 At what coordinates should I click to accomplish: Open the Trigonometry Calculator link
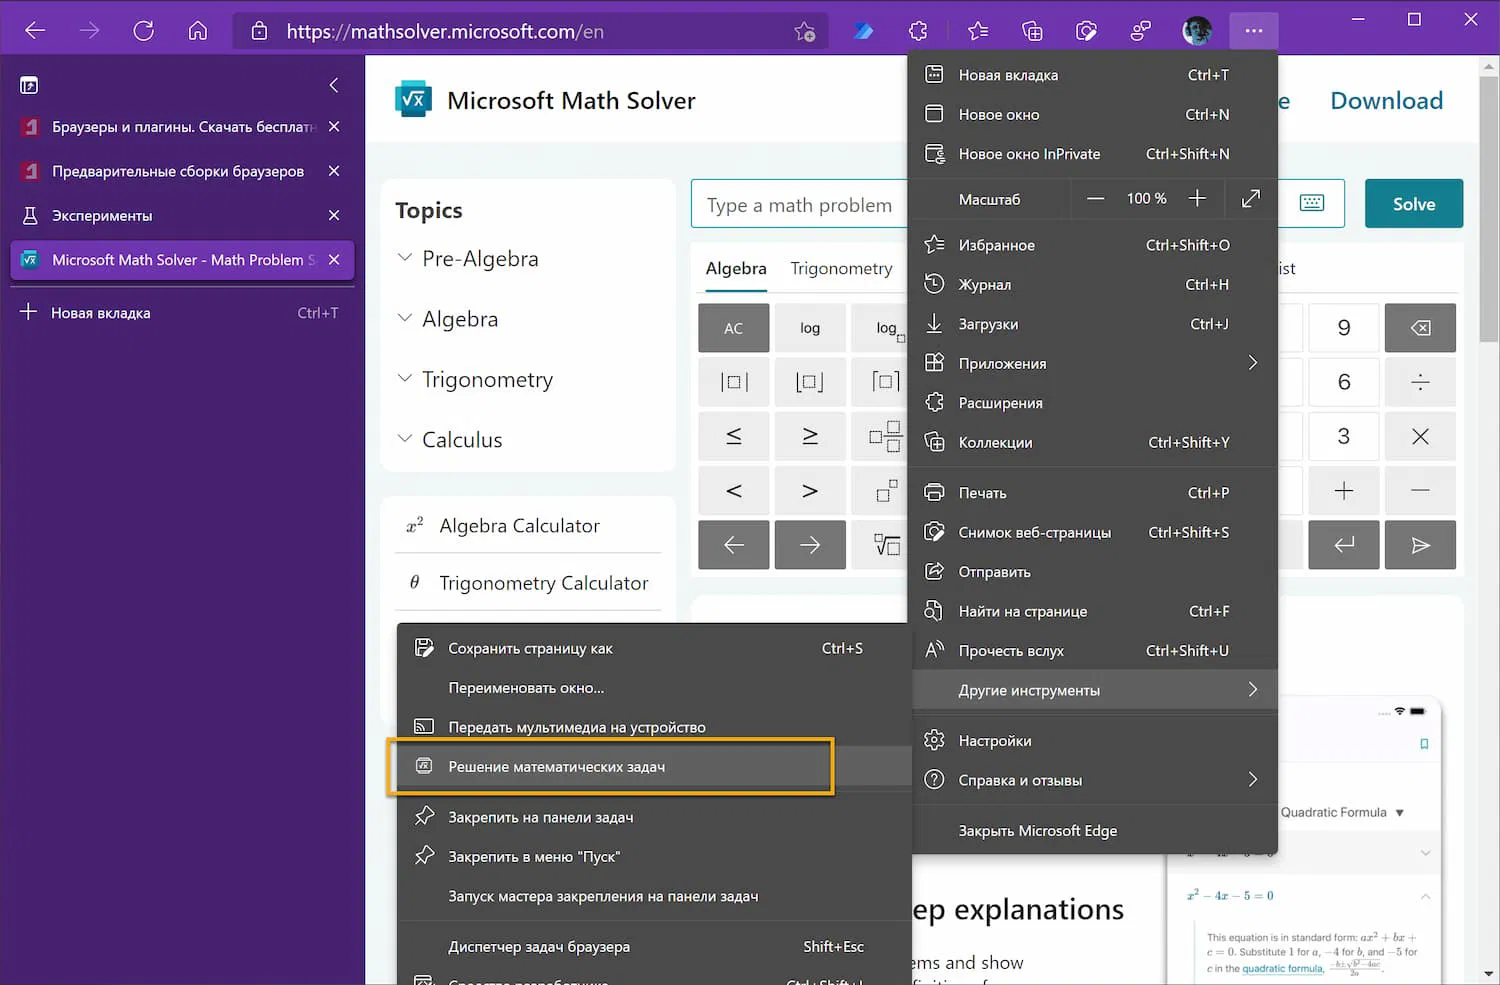[x=543, y=583]
